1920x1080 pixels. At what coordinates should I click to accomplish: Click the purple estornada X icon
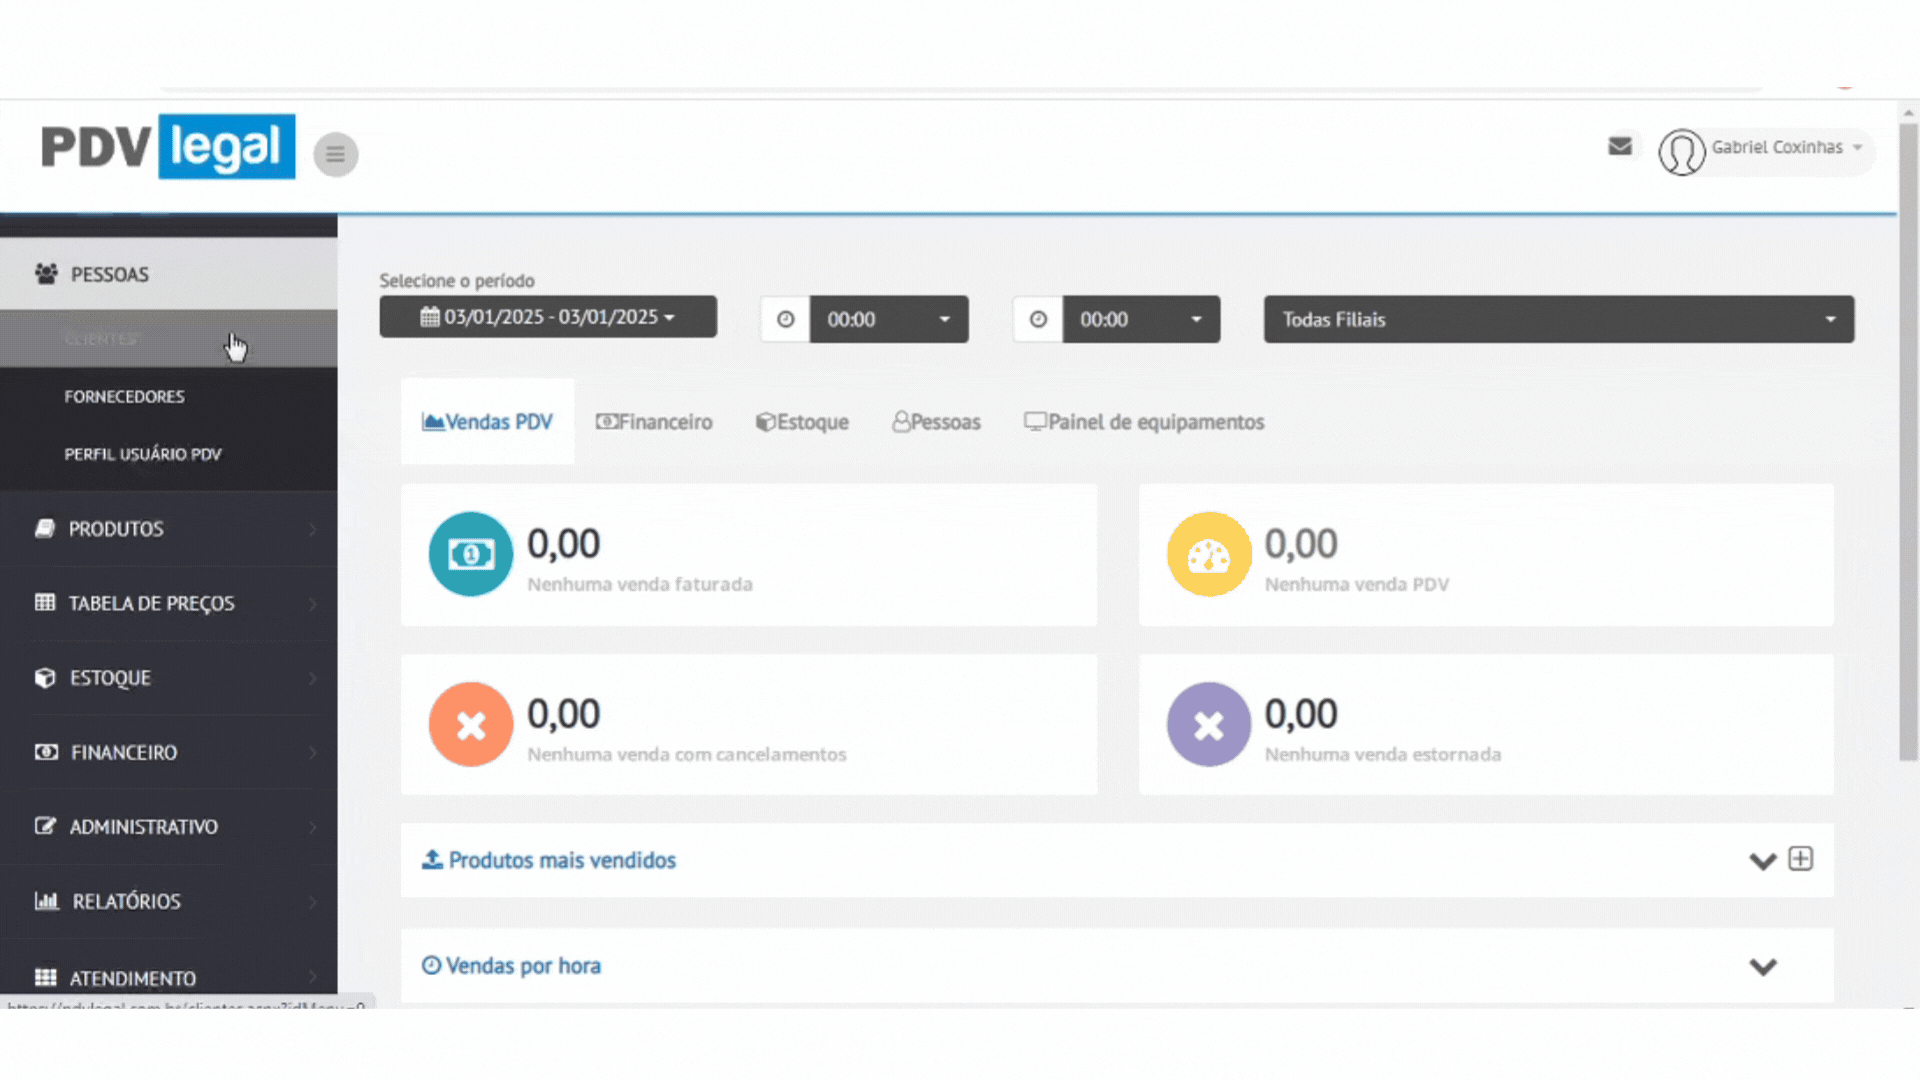point(1208,724)
